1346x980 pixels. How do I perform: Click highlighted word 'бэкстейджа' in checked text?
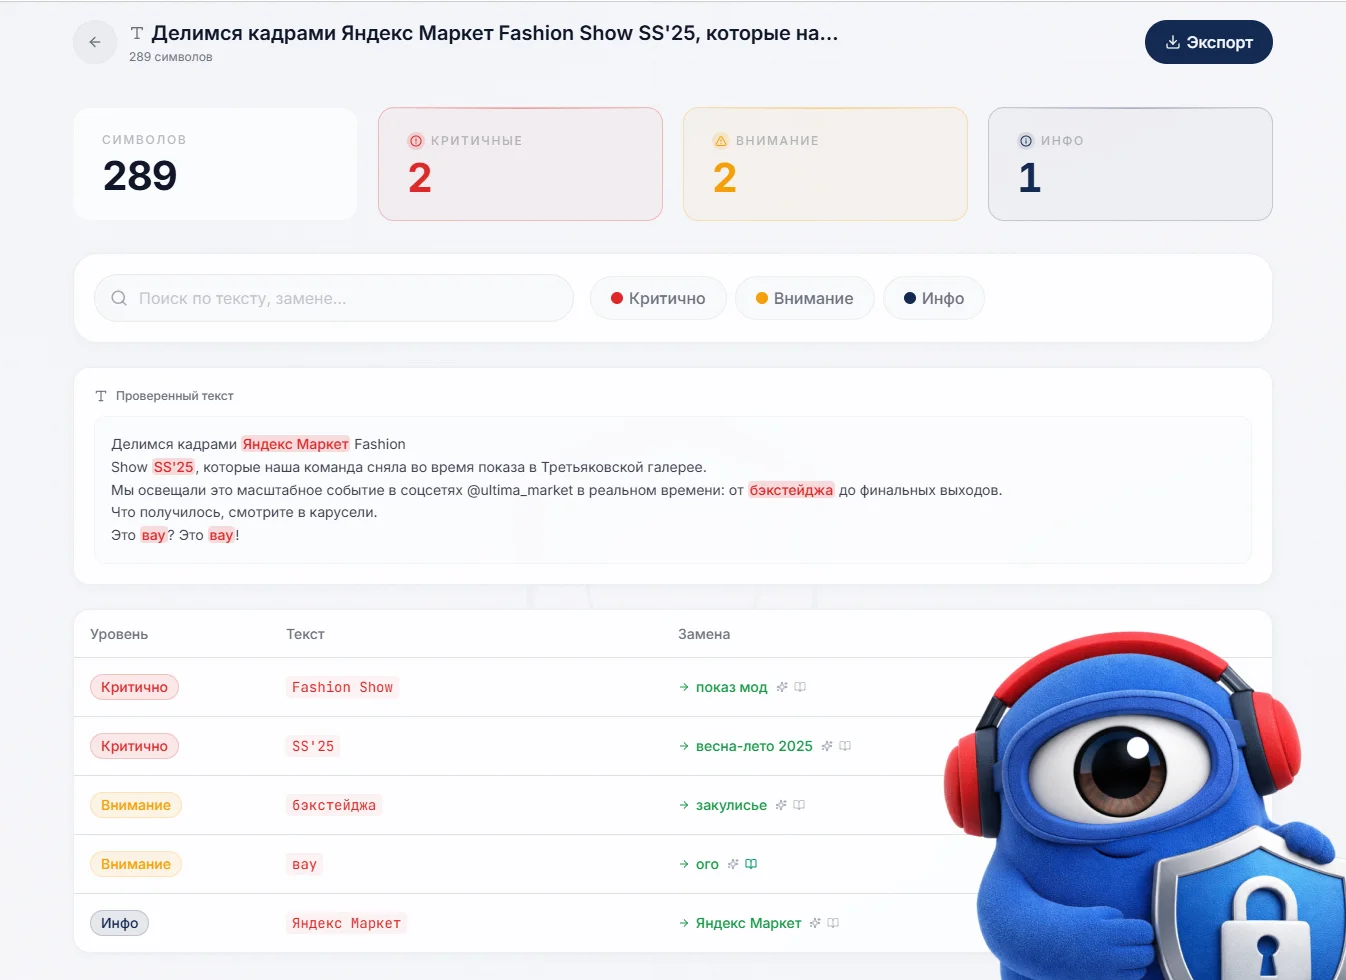791,490
